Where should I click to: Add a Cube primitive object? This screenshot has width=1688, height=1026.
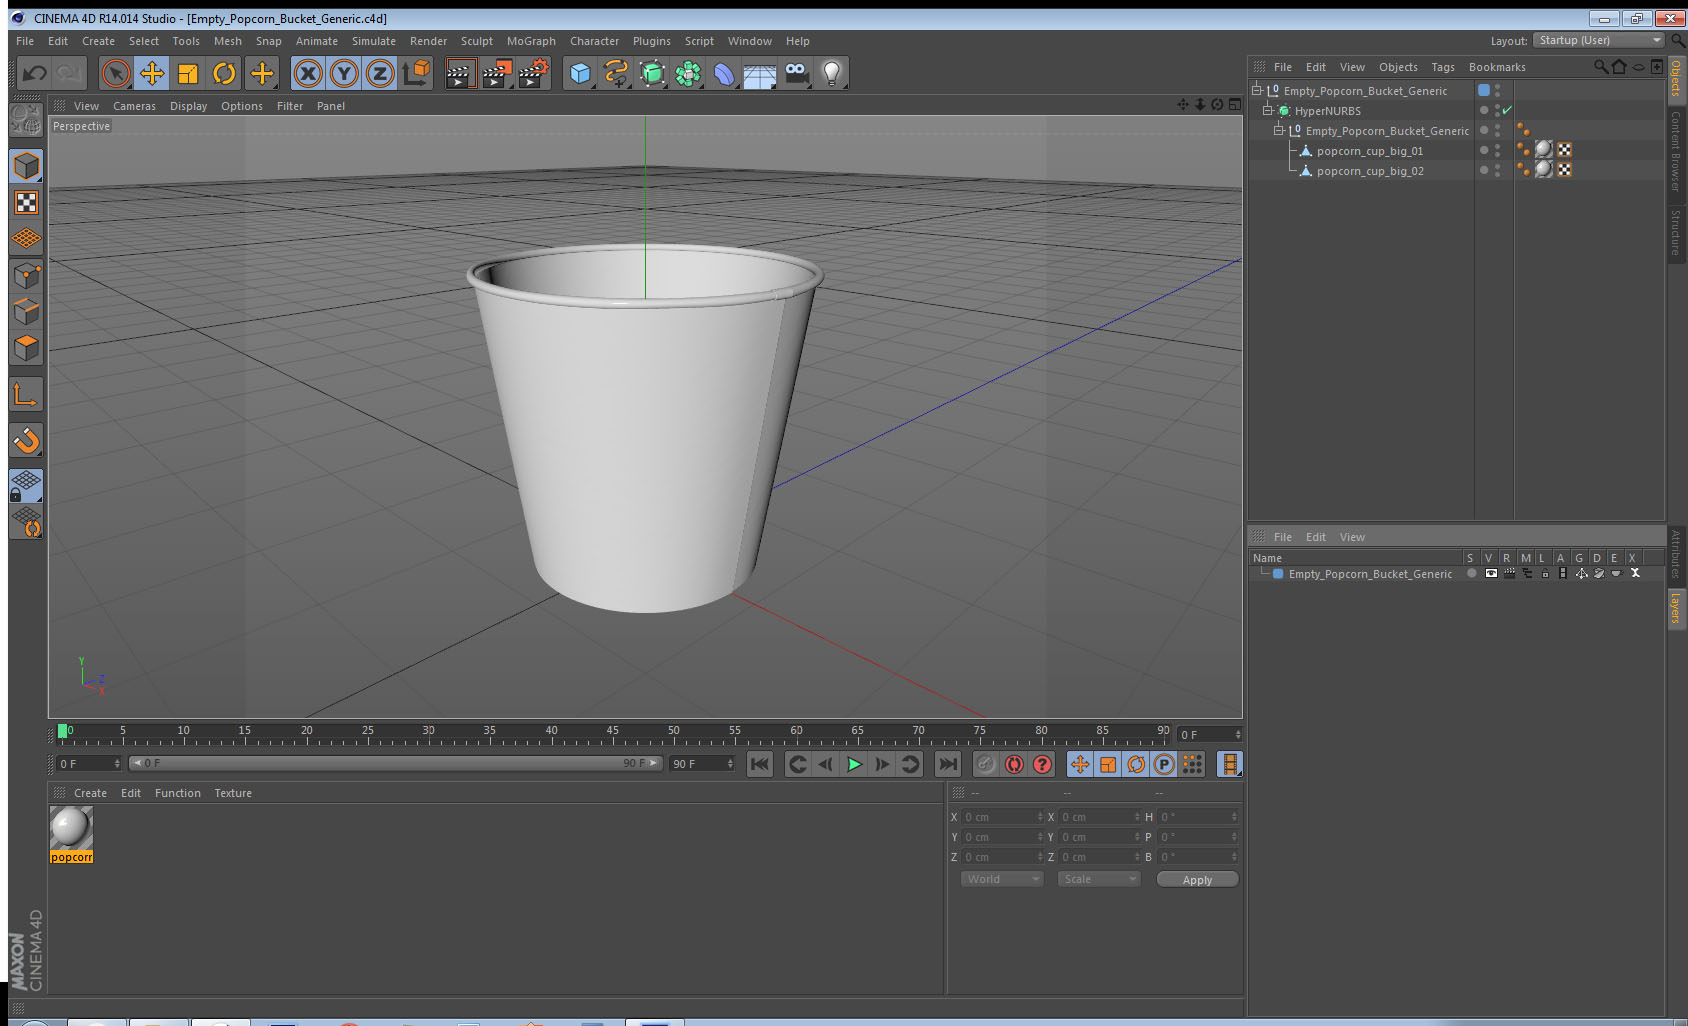[580, 73]
